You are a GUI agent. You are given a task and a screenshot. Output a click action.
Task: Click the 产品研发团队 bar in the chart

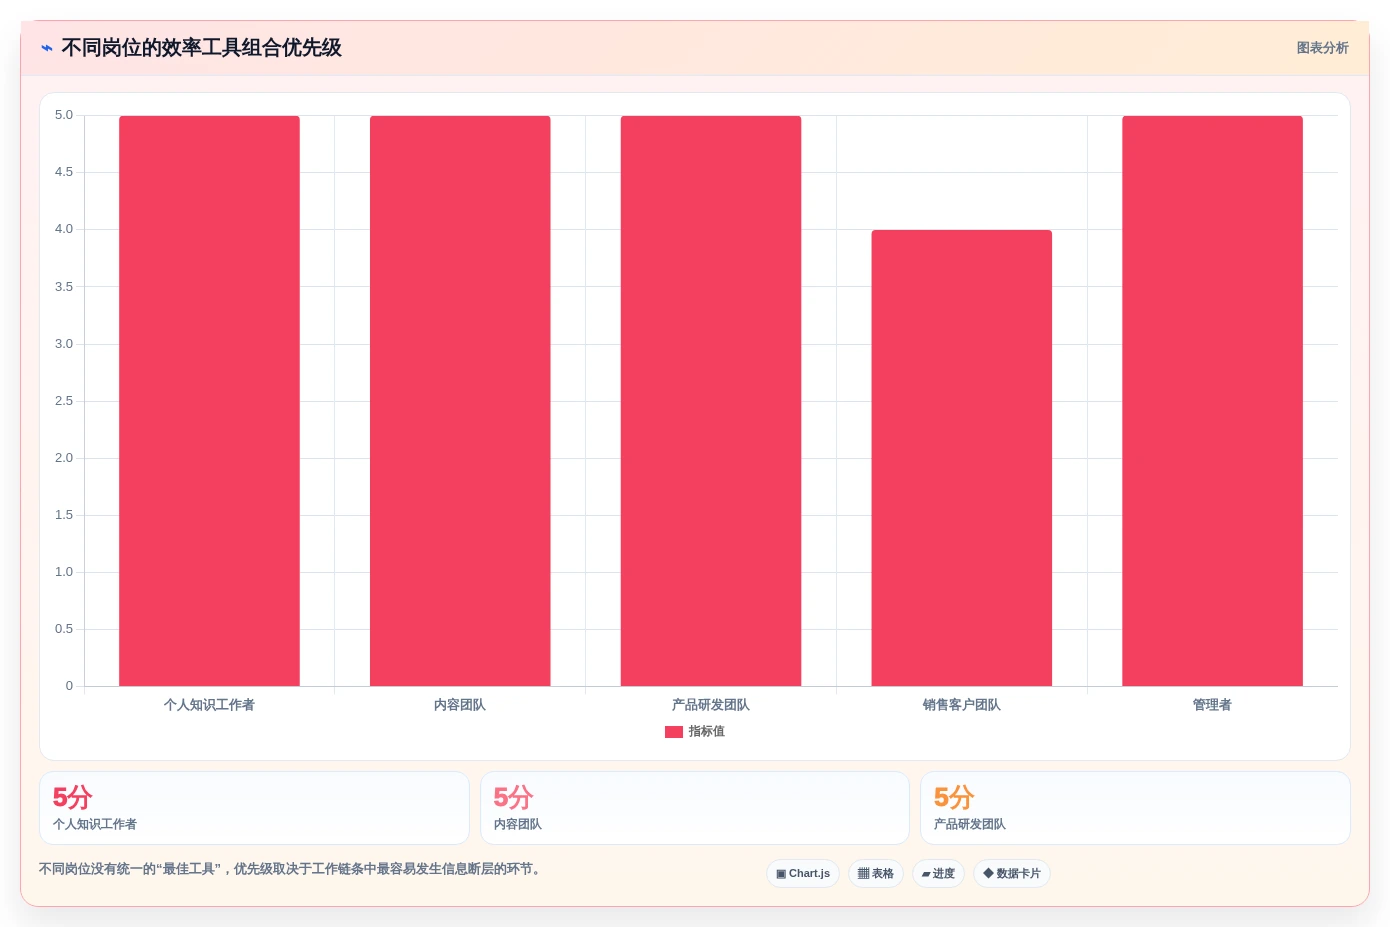pyautogui.click(x=711, y=401)
